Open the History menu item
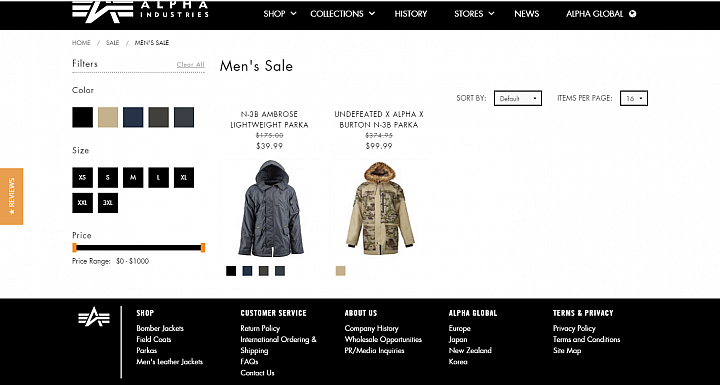 coord(411,14)
